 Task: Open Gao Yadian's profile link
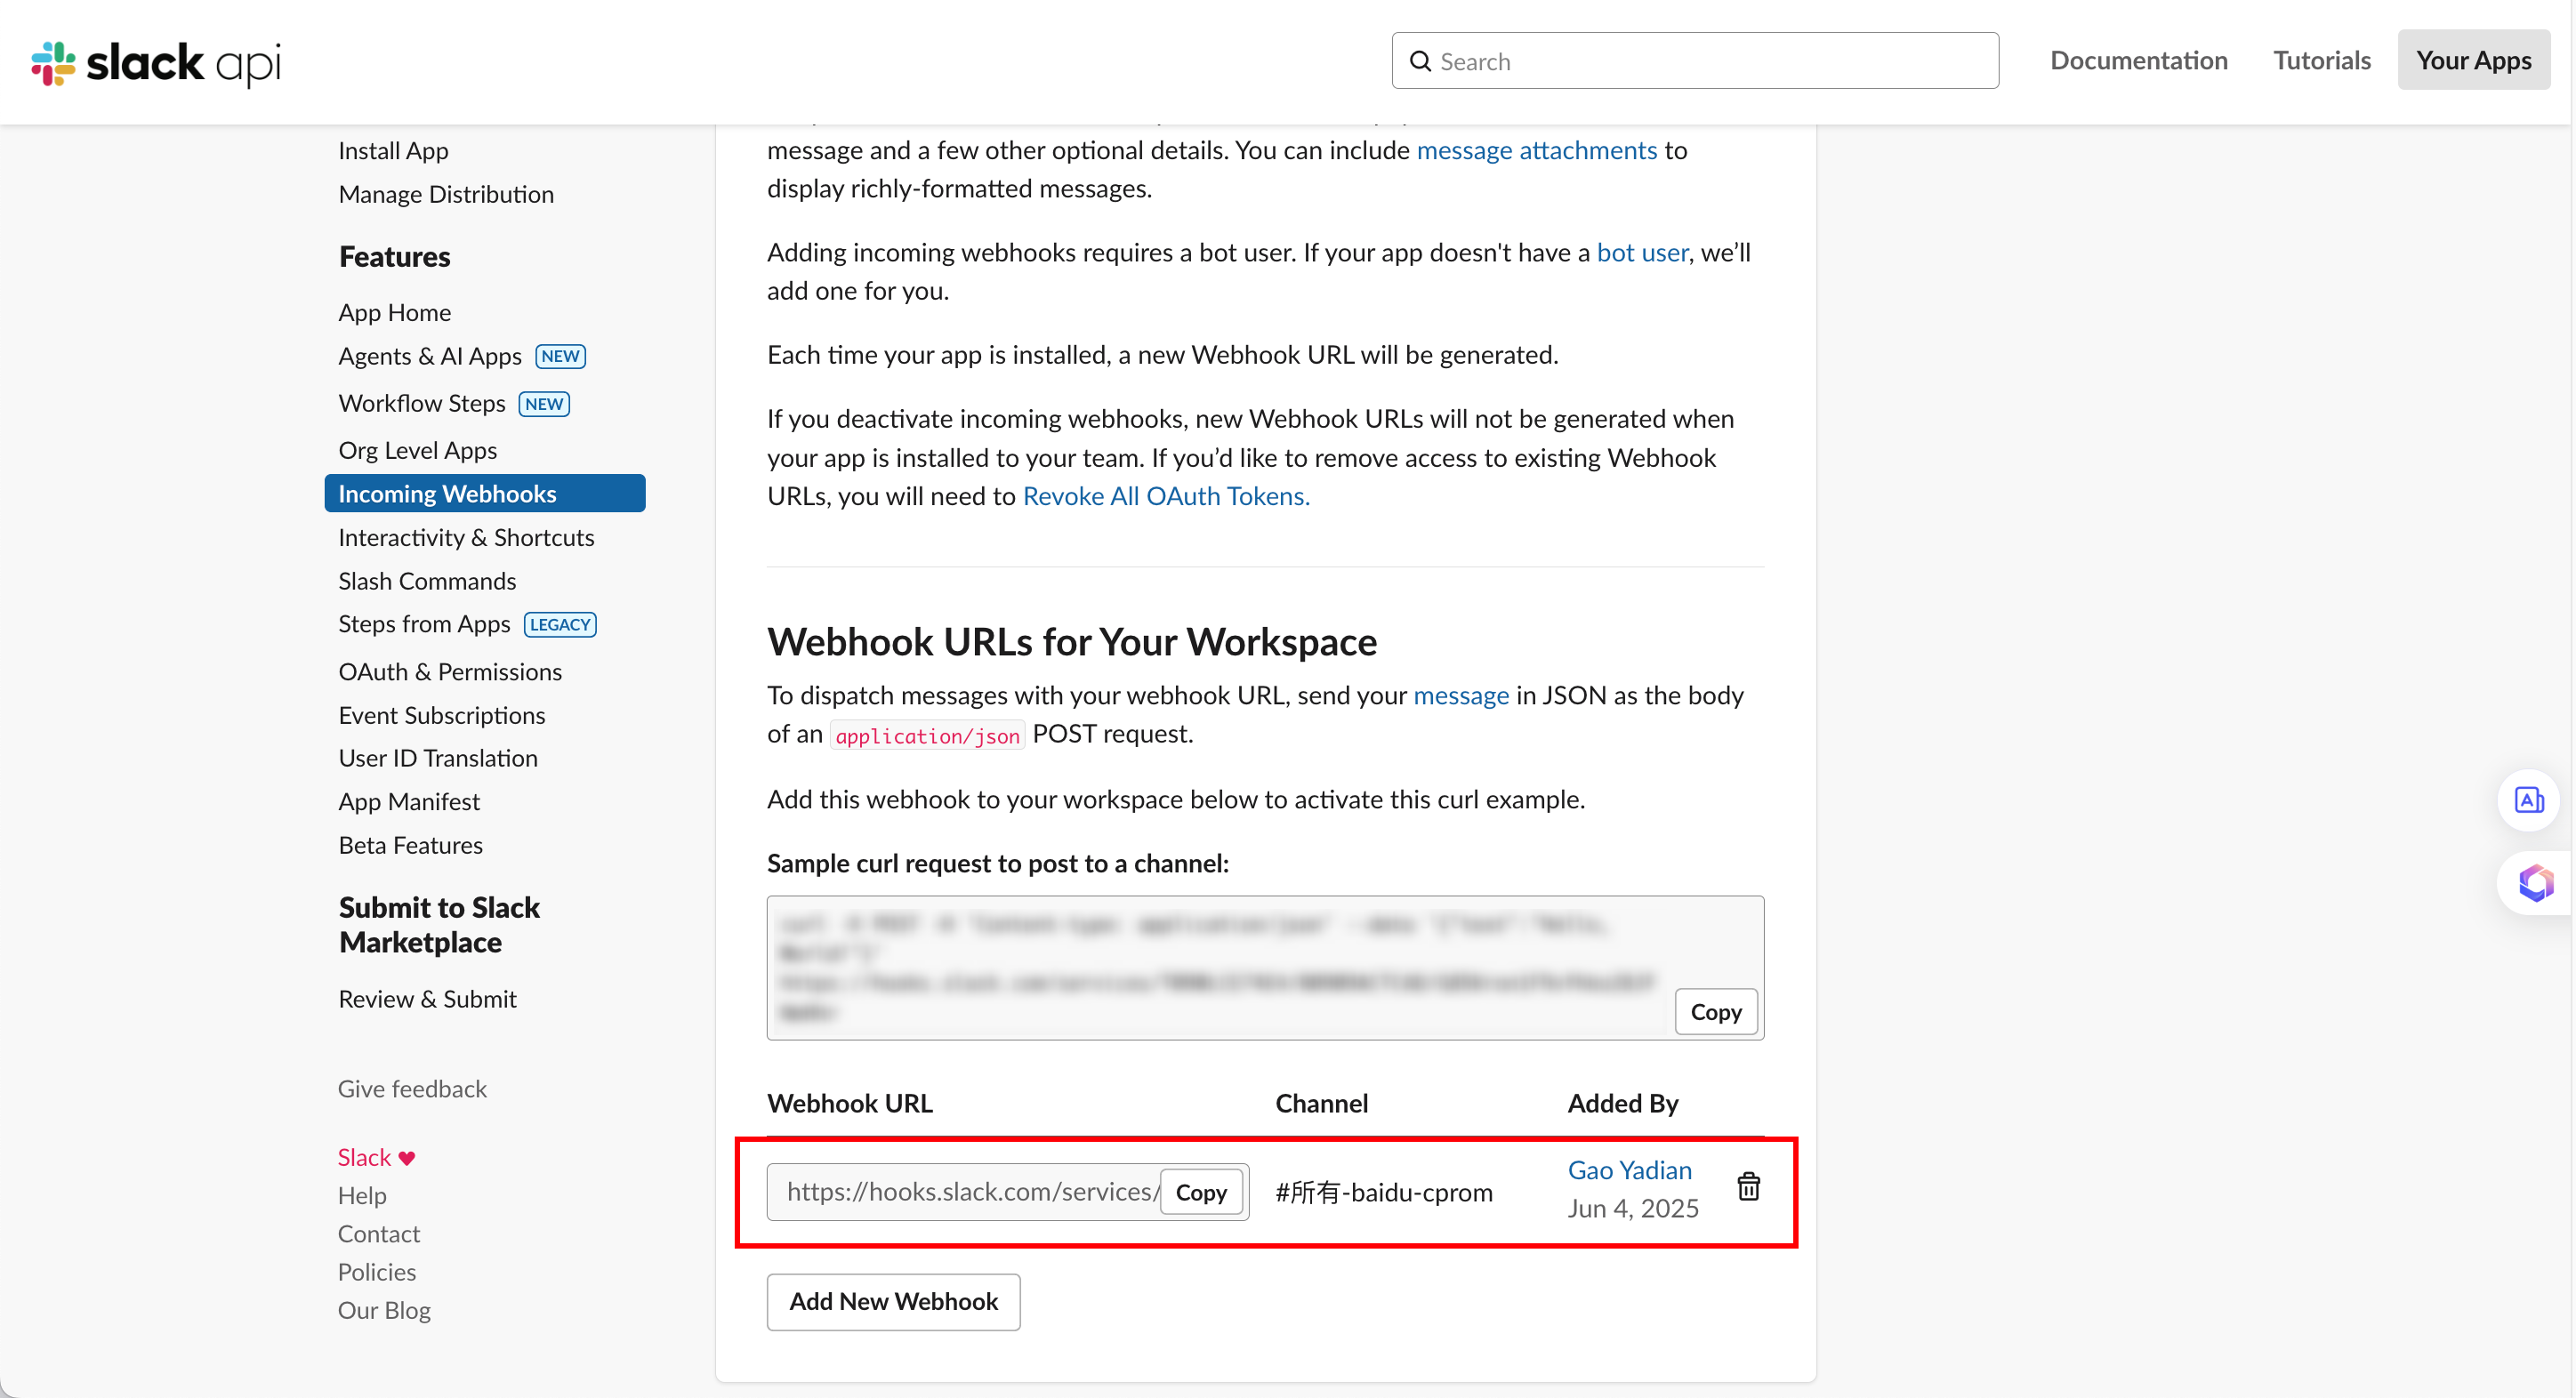pyautogui.click(x=1629, y=1170)
